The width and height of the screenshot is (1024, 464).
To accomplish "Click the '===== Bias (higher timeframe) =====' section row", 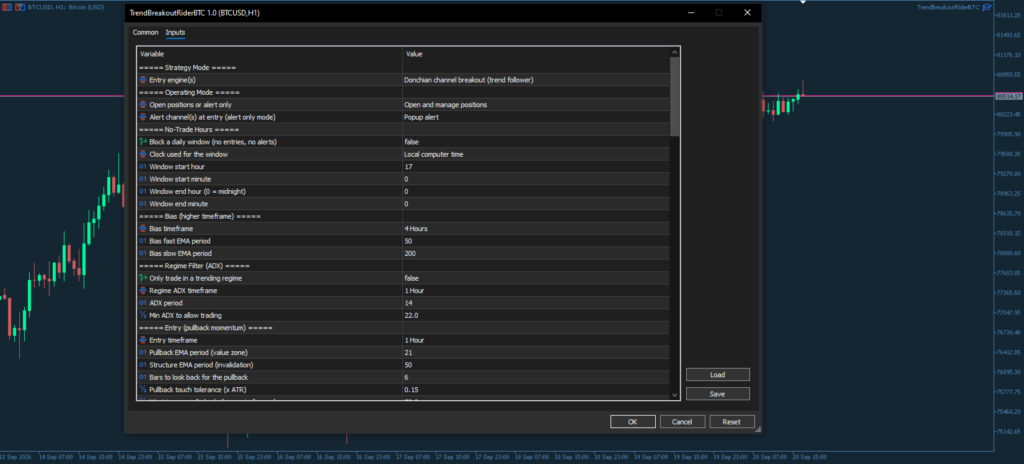I will click(404, 216).
